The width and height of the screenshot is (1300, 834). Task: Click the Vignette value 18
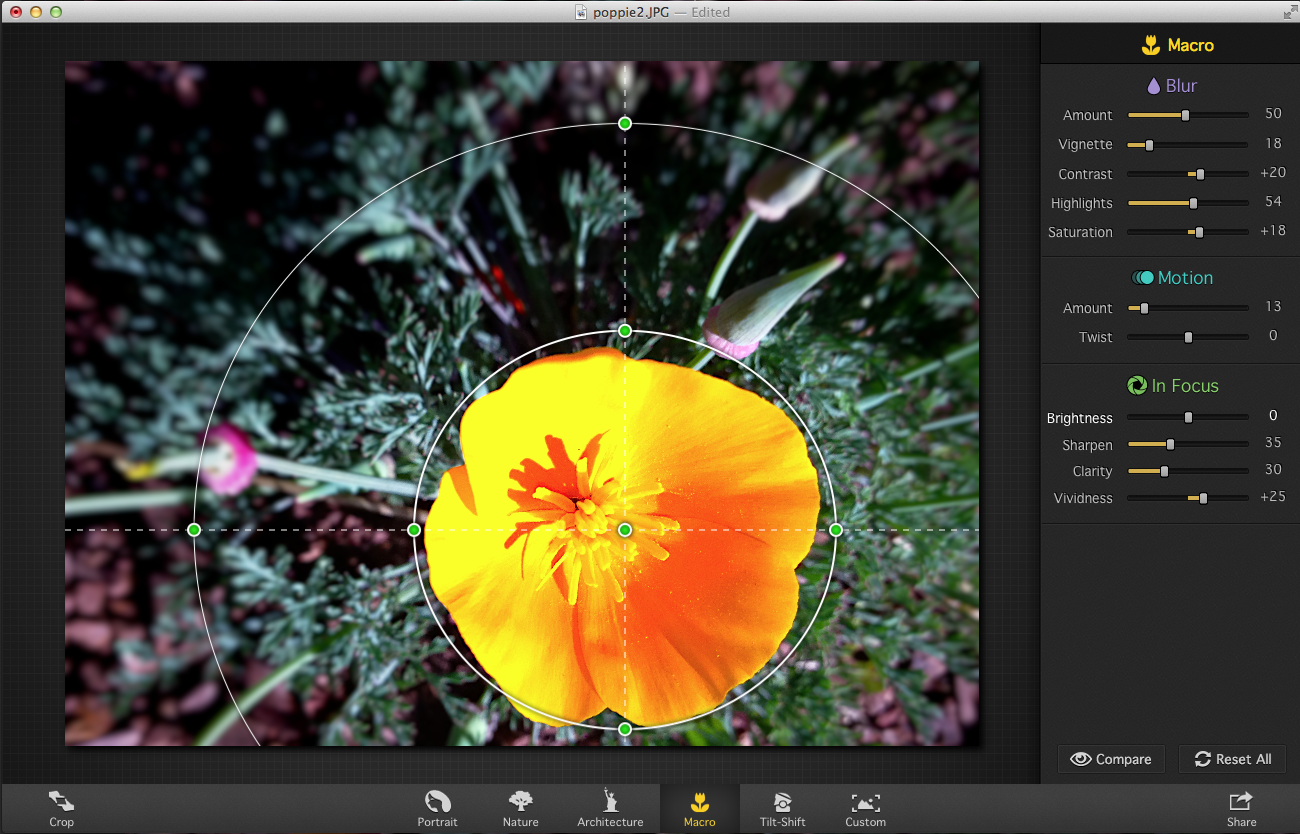pyautogui.click(x=1273, y=144)
